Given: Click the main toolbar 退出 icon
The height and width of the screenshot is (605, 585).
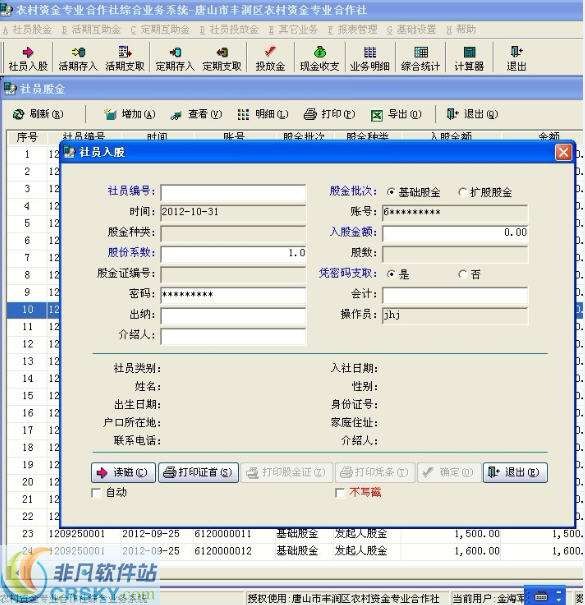Looking at the screenshot, I should point(516,58).
